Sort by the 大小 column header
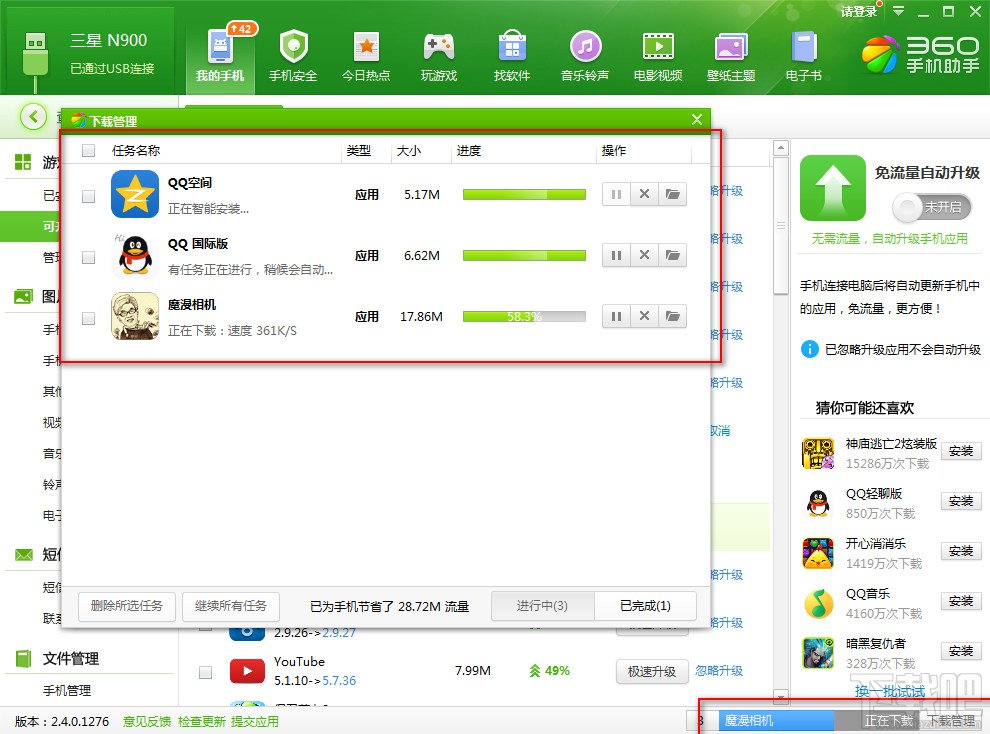990x734 pixels. tap(409, 150)
